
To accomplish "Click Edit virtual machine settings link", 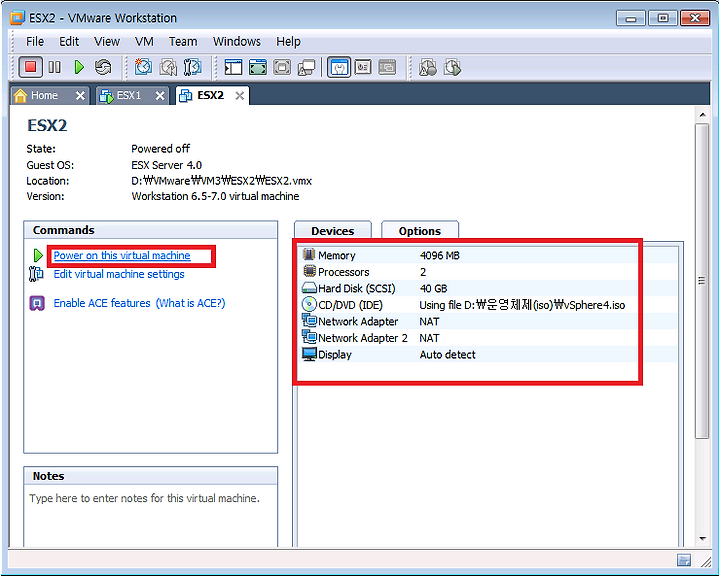I will (119, 274).
